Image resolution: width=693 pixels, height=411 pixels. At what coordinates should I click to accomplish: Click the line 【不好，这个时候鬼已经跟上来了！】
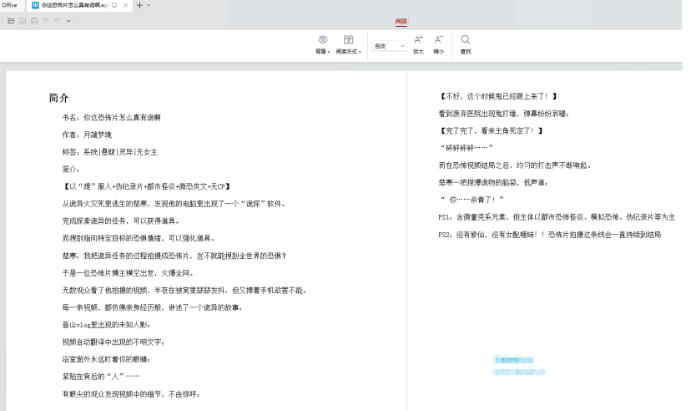(x=499, y=96)
